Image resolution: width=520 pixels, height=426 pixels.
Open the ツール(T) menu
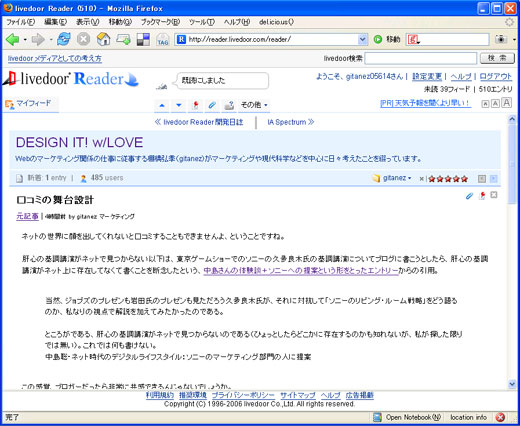[202, 22]
